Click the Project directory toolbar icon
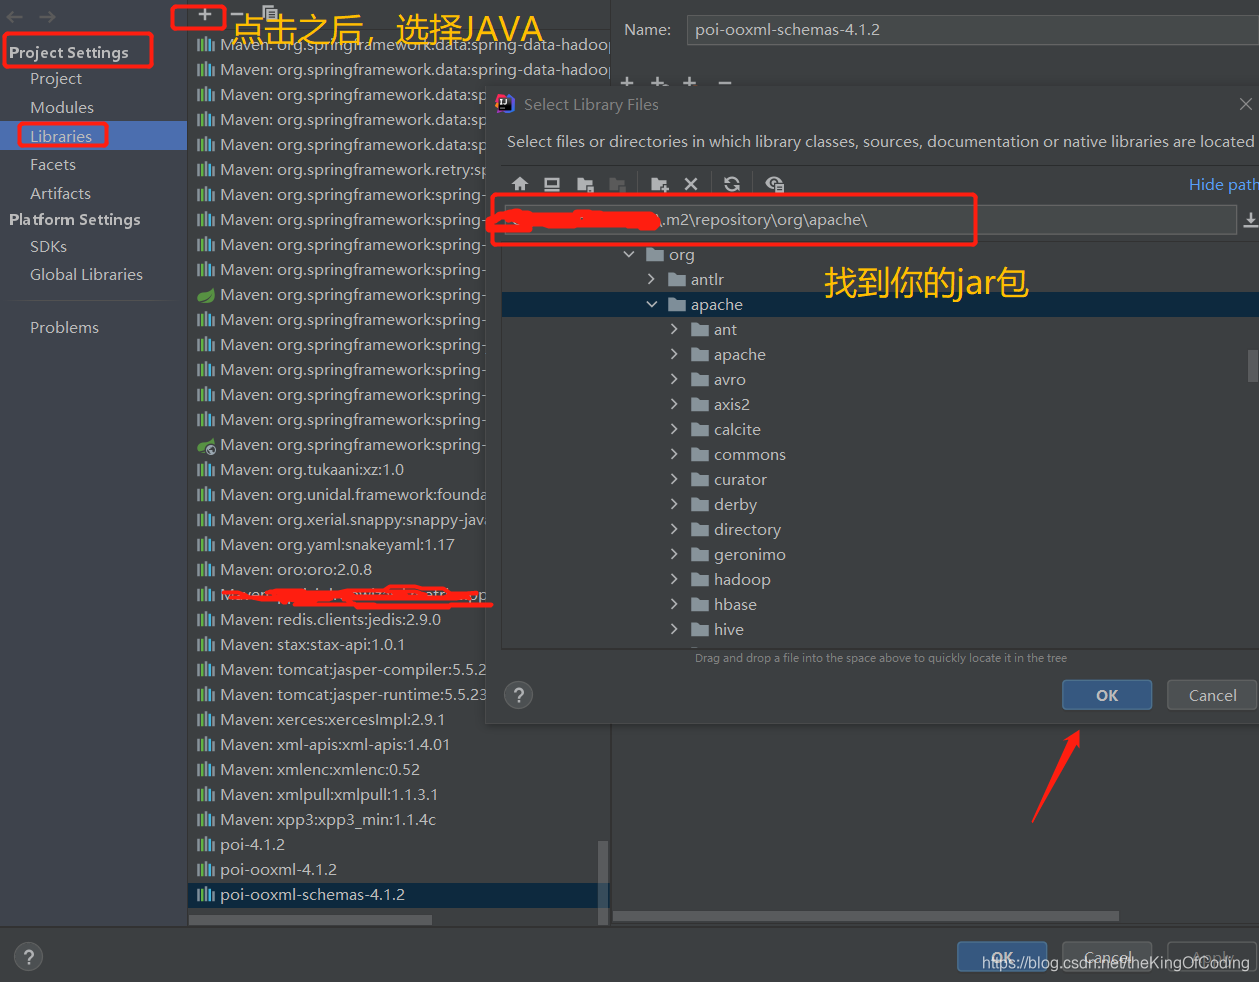This screenshot has height=982, width=1259. 585,184
